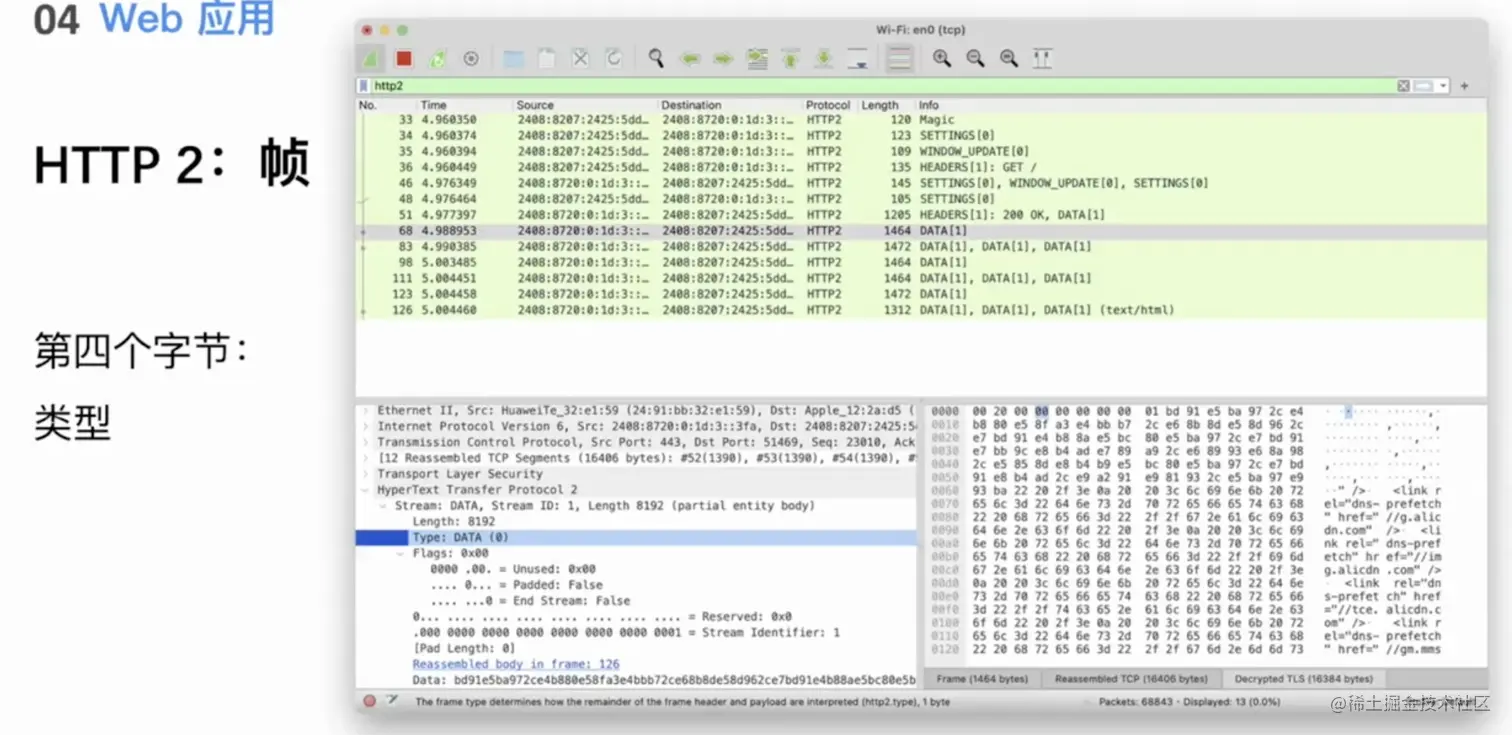Viewport: 1512px width, 735px height.
Task: Click the red expert information status icon
Action: (369, 702)
